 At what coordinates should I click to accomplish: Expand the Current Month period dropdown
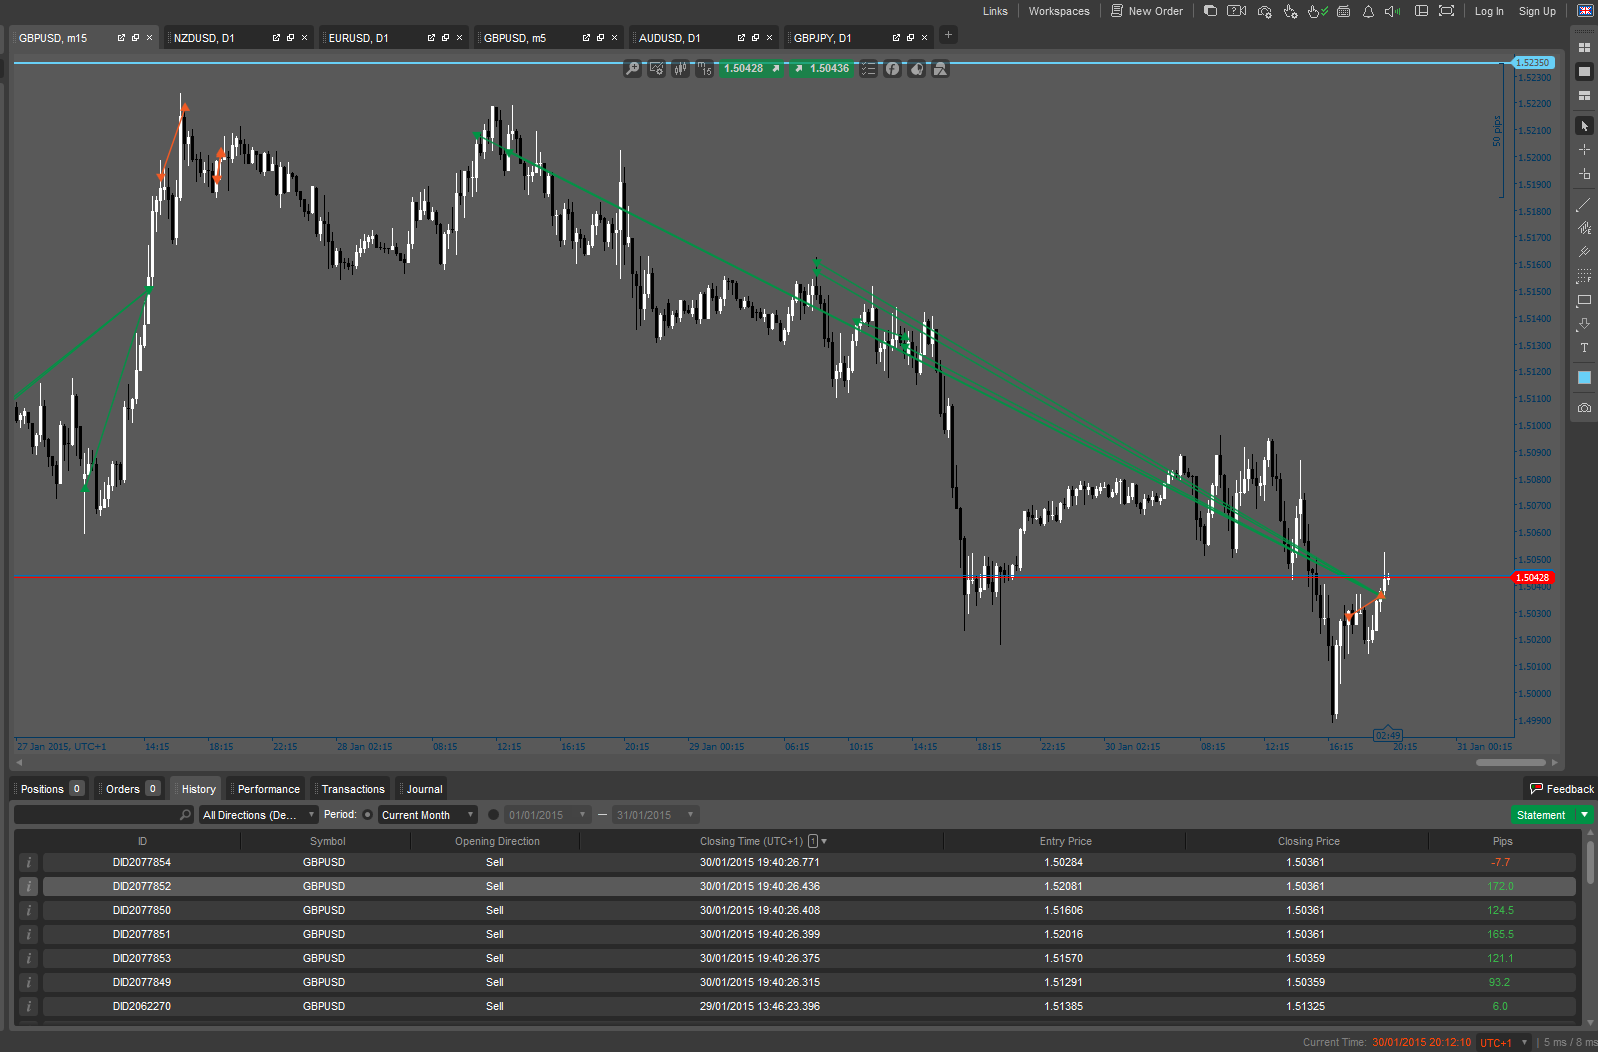(x=470, y=815)
